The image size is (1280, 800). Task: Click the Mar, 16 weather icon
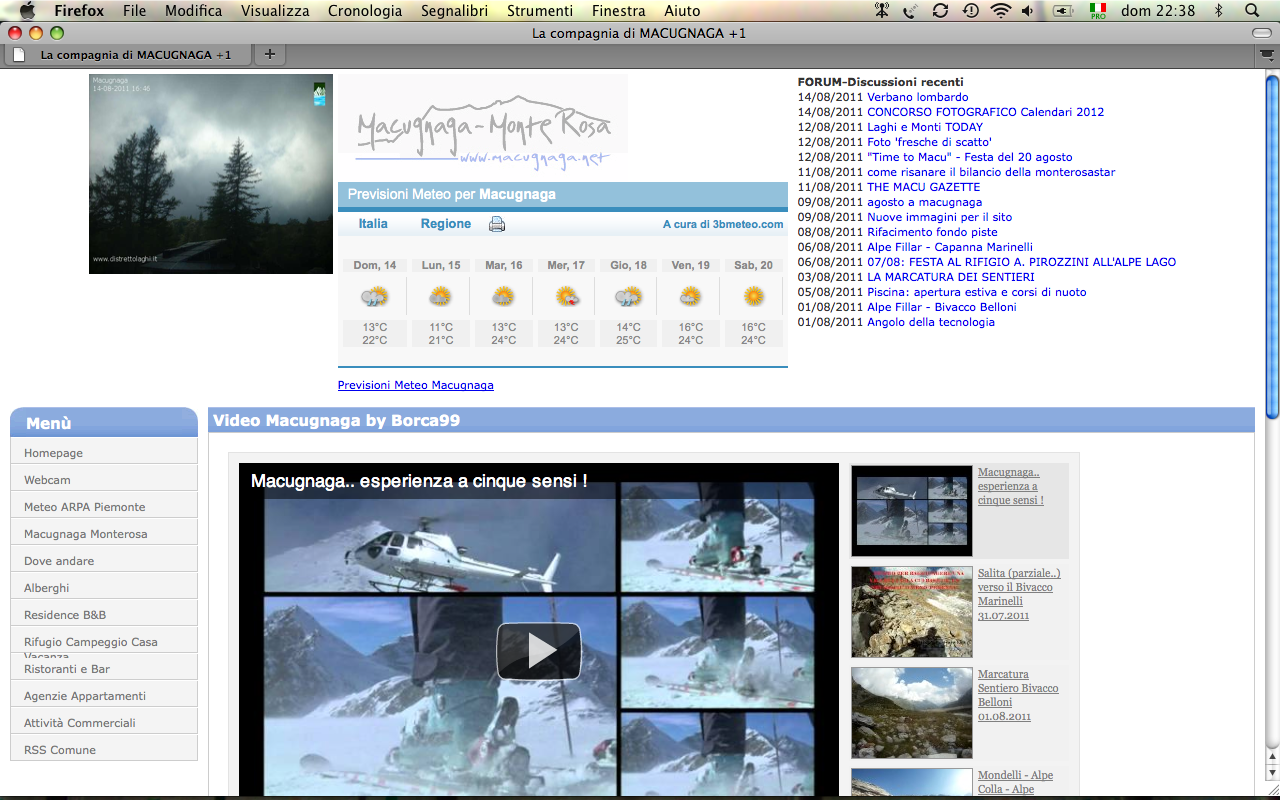503,297
